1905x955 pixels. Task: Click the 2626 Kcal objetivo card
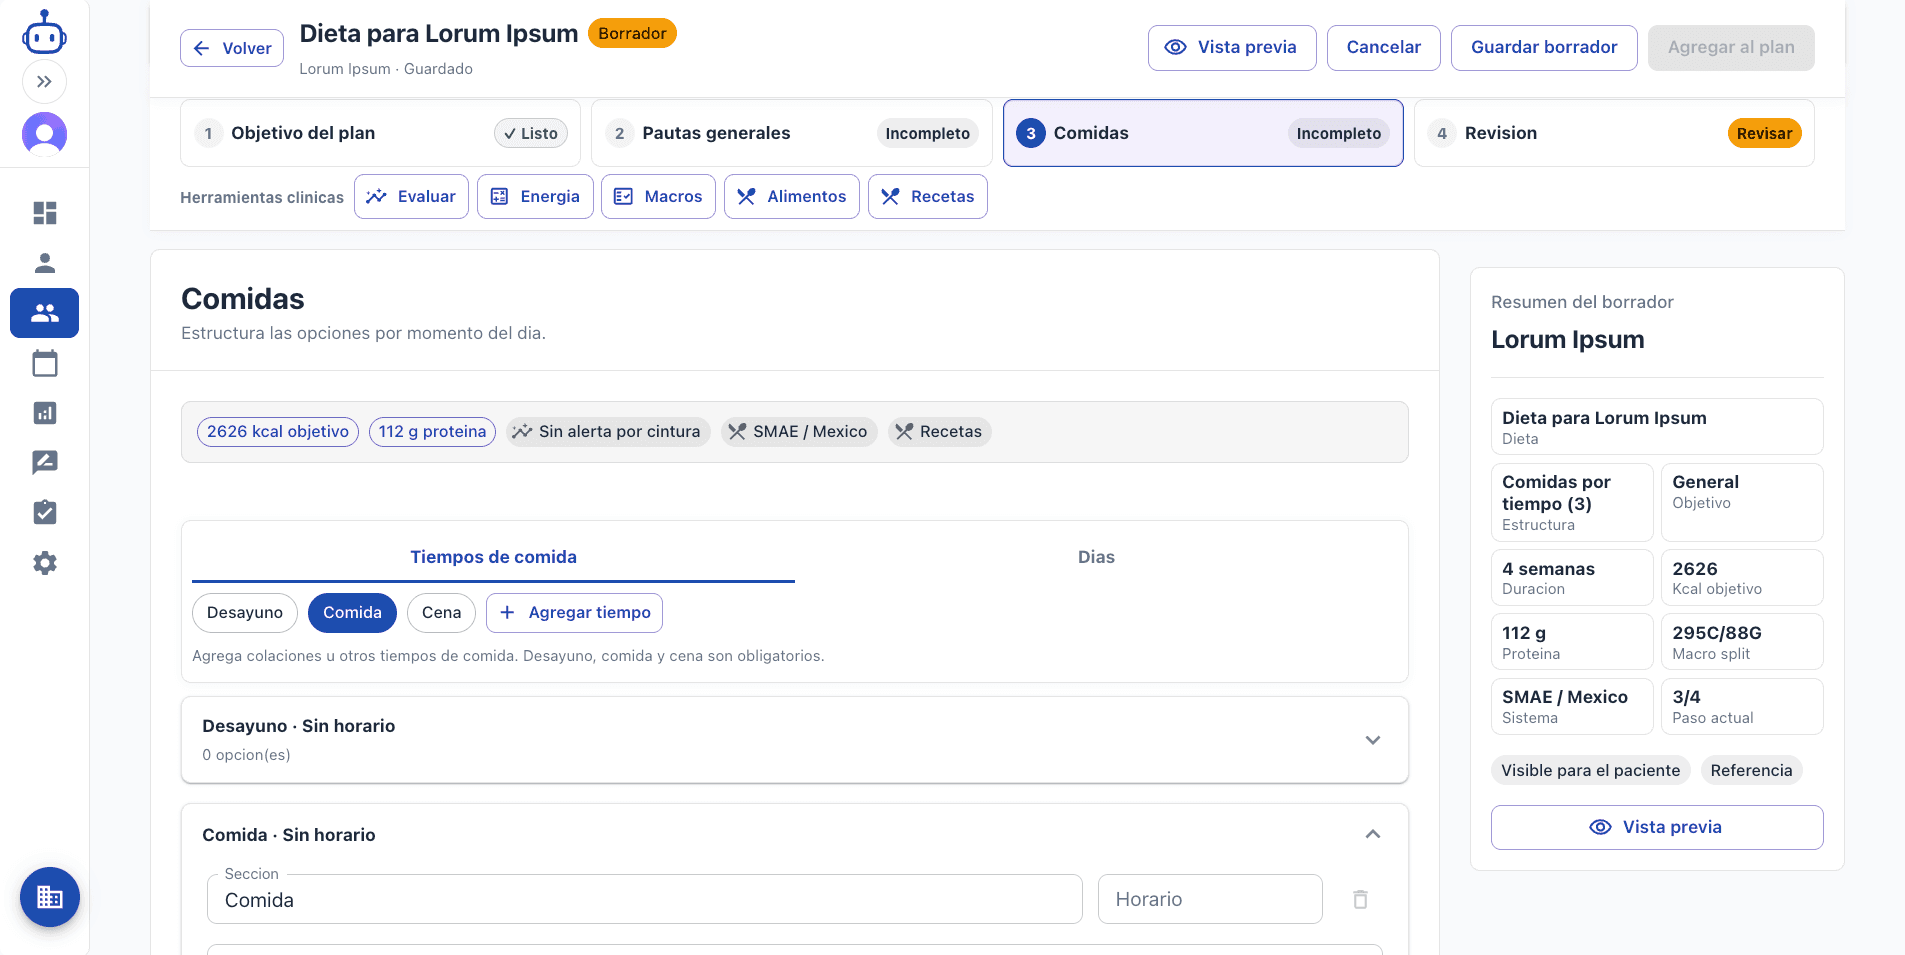pyautogui.click(x=1742, y=577)
